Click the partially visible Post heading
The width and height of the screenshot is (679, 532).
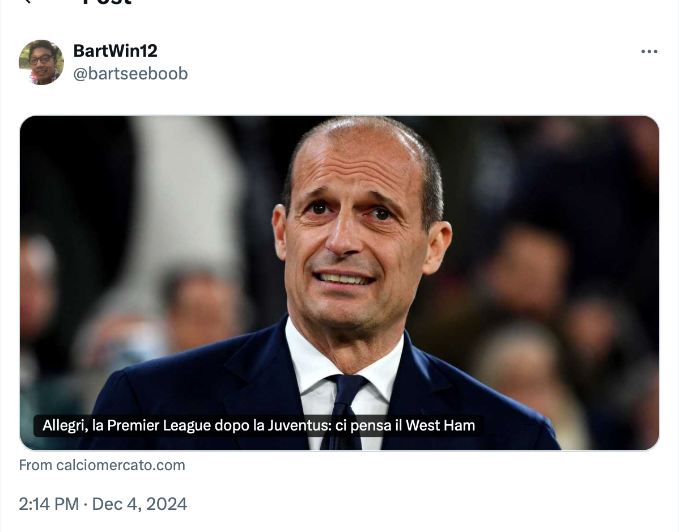[106, 3]
